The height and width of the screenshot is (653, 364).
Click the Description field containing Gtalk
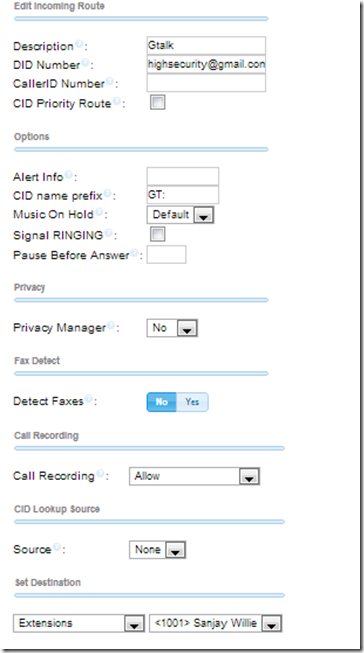click(x=206, y=45)
